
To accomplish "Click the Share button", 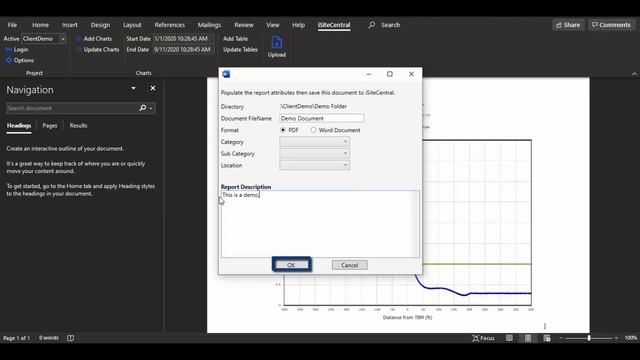I will [568, 25].
